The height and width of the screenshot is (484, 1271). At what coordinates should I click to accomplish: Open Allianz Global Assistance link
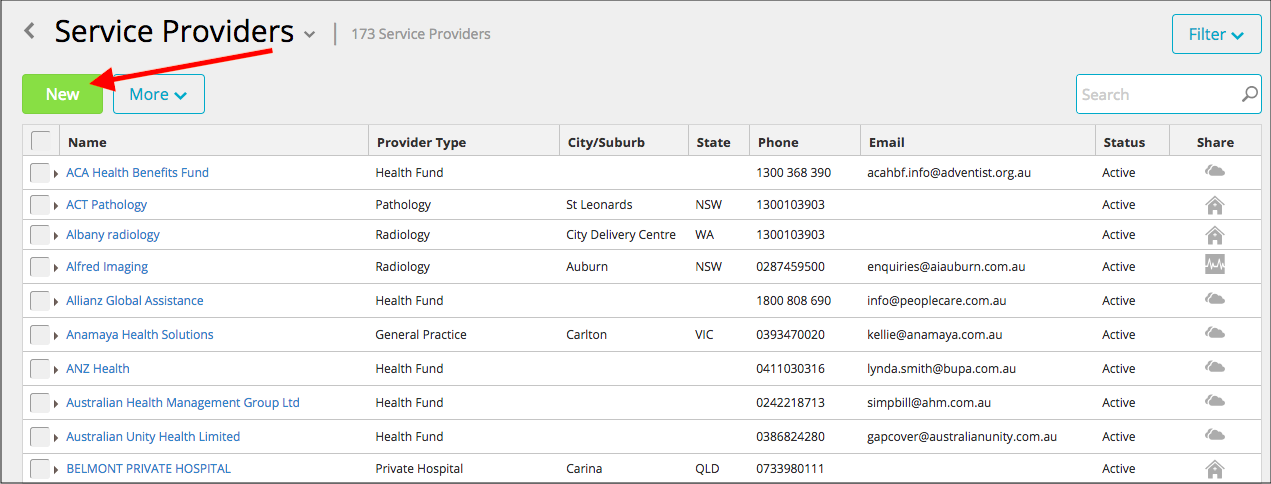click(x=135, y=301)
